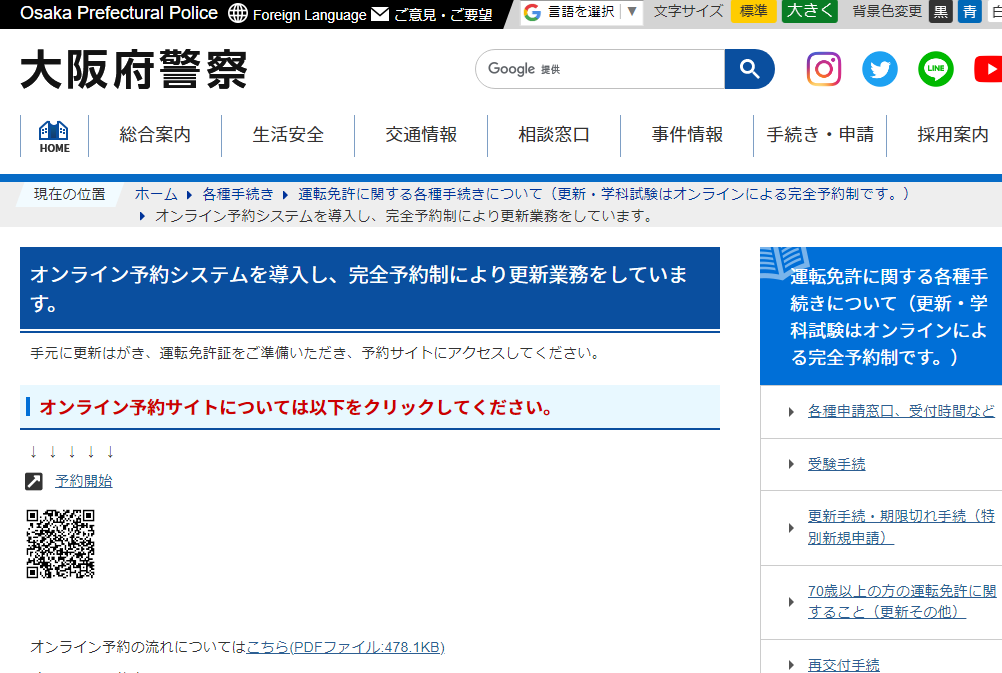Screen dimensions: 1002x673
Task: Switch background color to 青
Action: tap(969, 13)
